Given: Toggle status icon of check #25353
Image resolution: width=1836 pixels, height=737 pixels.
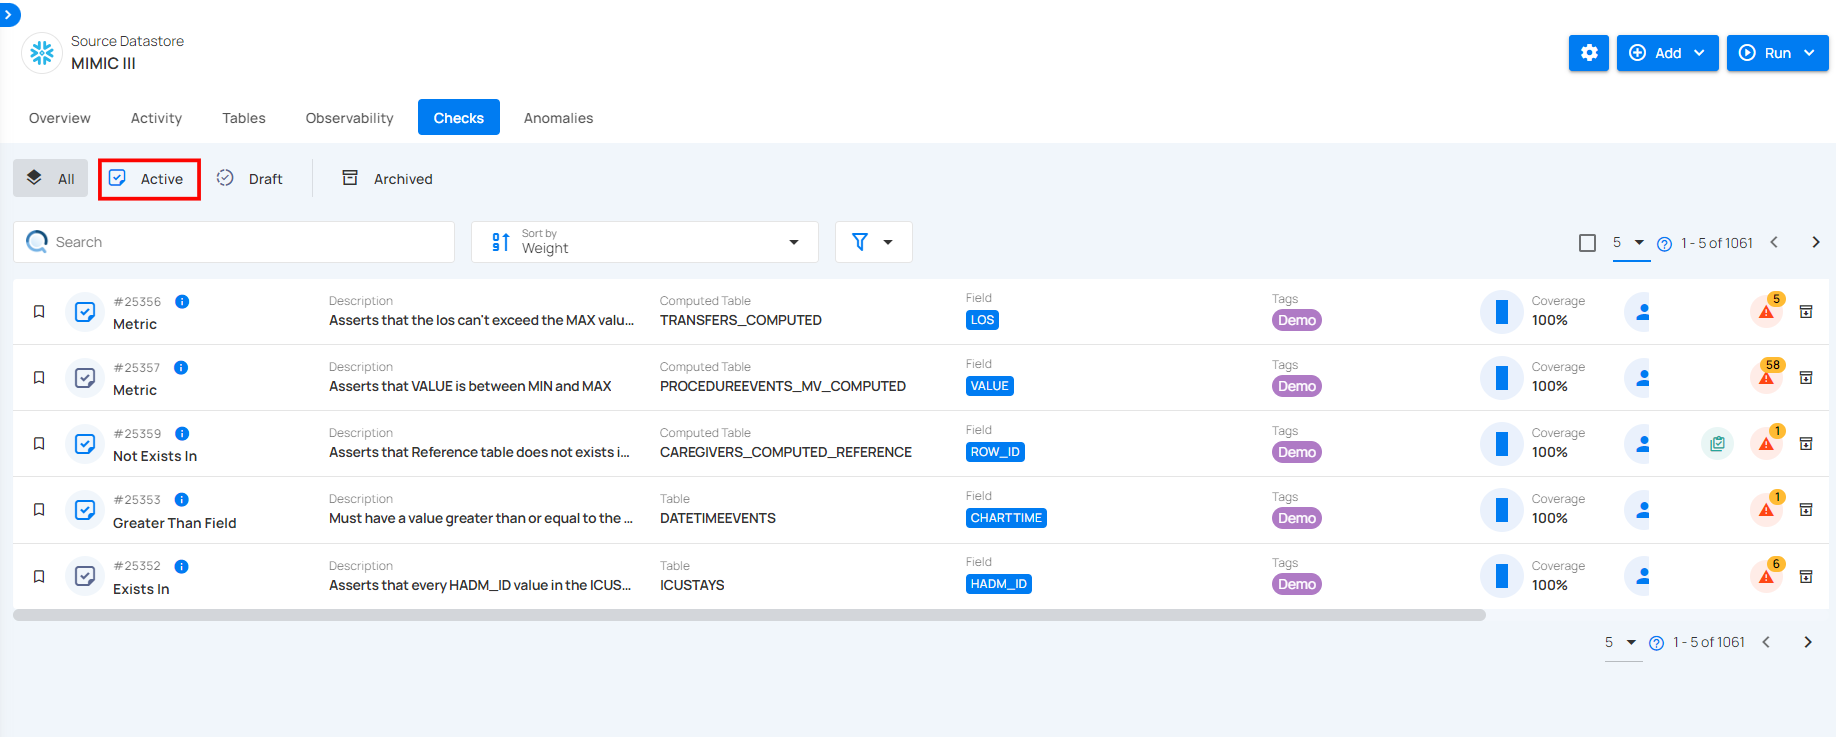Looking at the screenshot, I should tap(86, 510).
